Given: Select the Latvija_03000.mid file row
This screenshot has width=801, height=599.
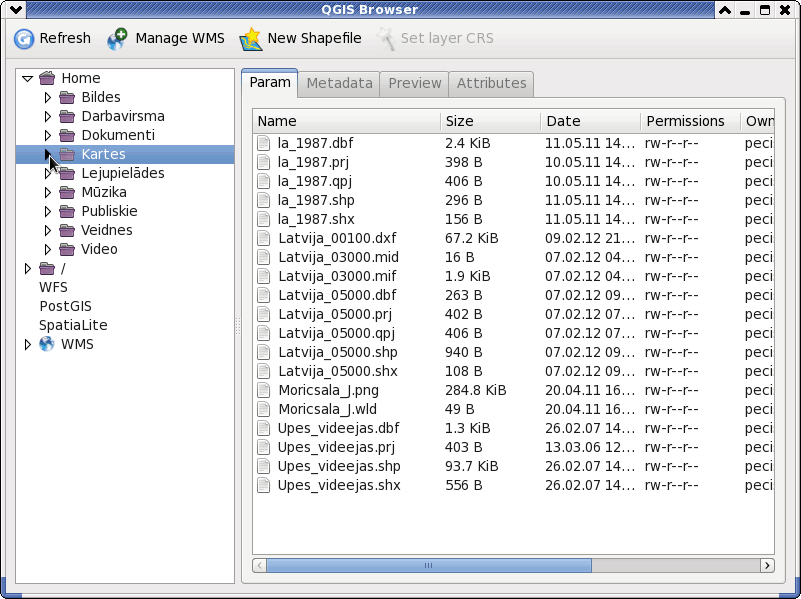Looking at the screenshot, I should pyautogui.click(x=513, y=257).
